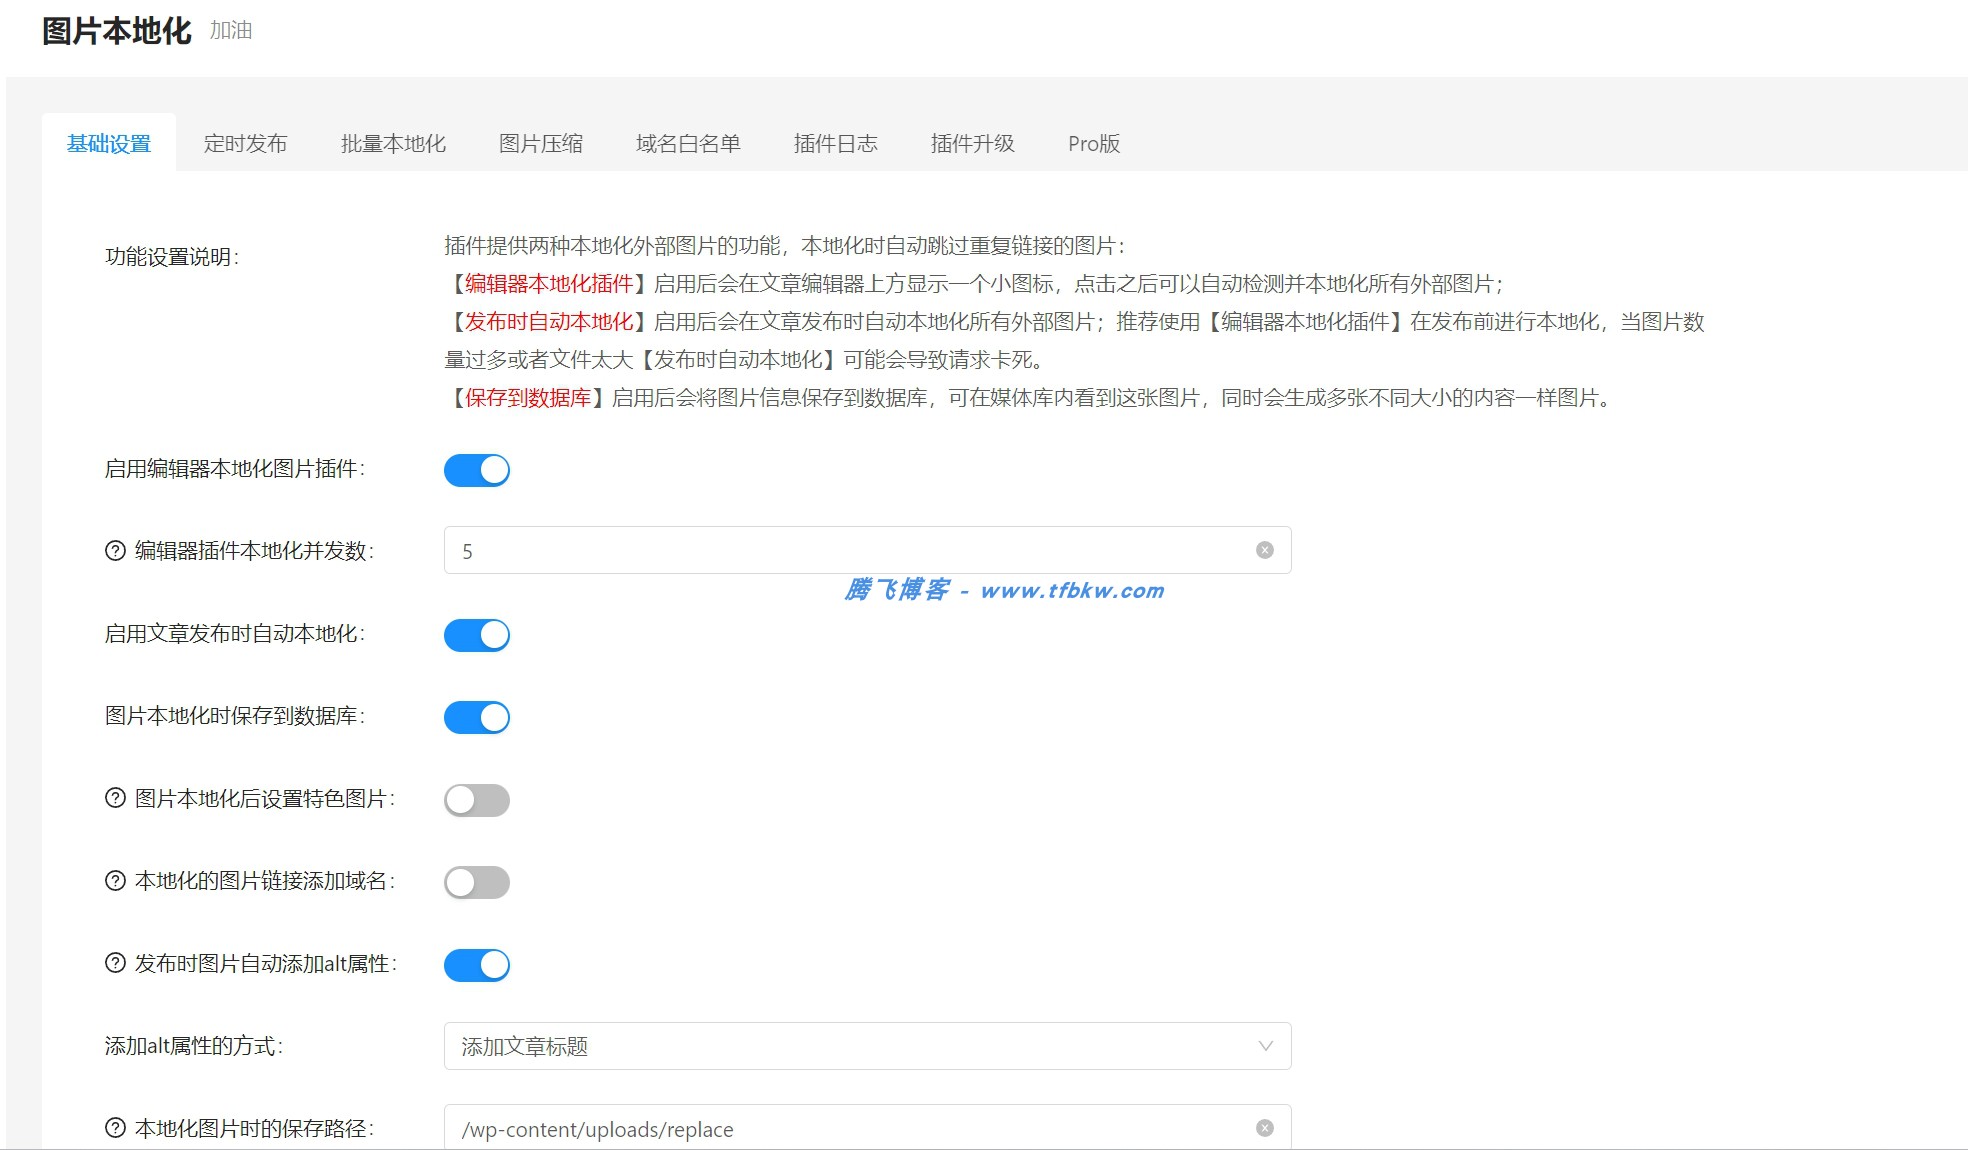Turn off 启用文章发布时自动本地化
Image resolution: width=1968 pixels, height=1150 pixels.
(477, 634)
